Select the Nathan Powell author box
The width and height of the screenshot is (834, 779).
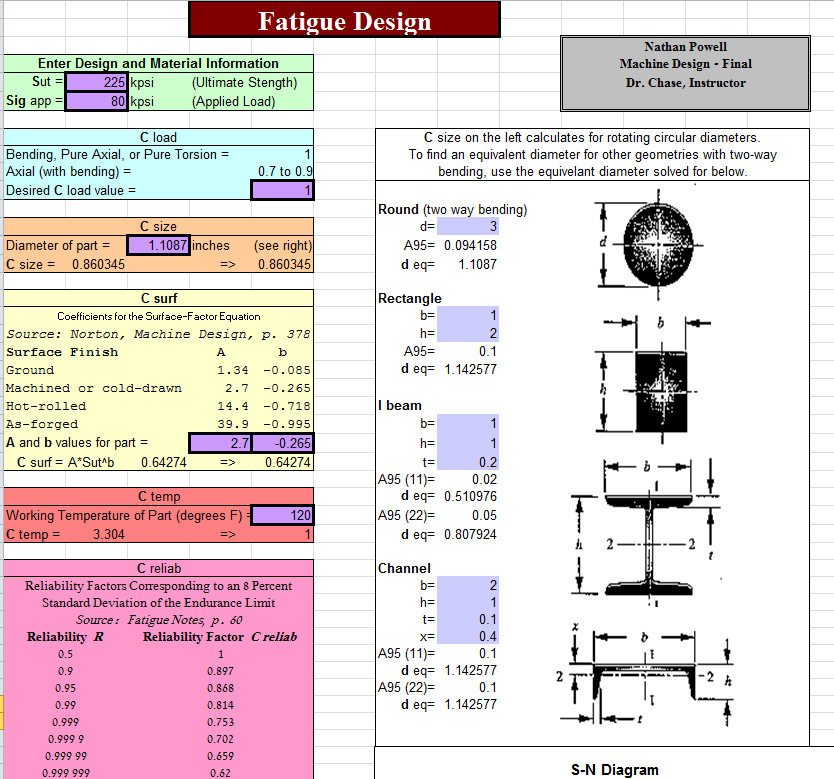pos(685,73)
